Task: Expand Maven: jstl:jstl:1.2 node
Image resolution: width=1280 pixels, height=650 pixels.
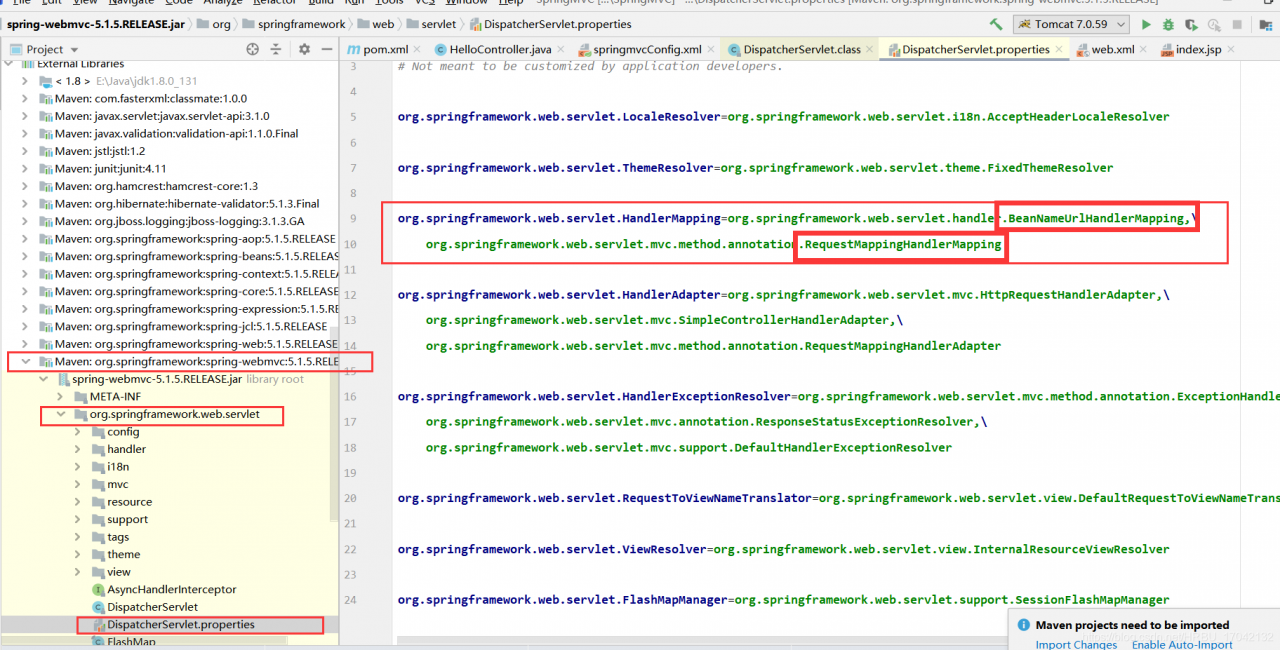Action: 25,151
